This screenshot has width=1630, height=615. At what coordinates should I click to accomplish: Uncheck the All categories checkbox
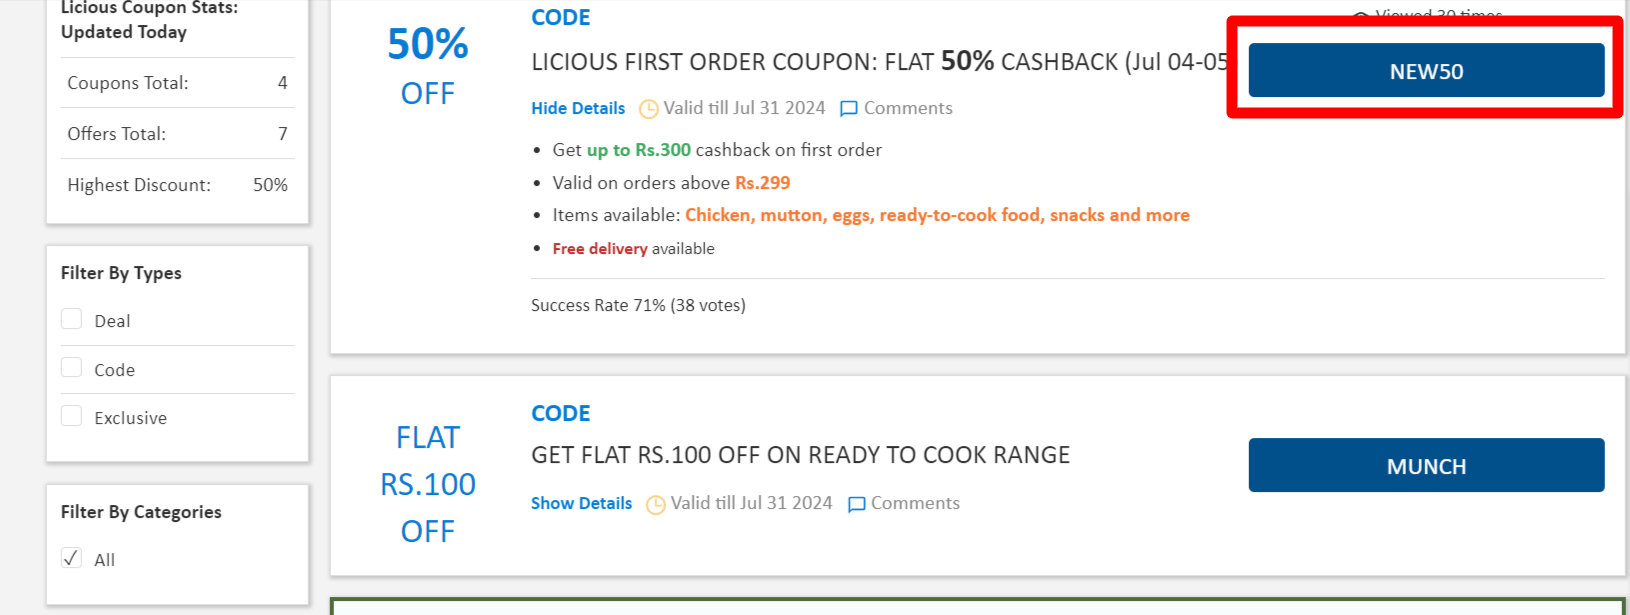click(71, 558)
